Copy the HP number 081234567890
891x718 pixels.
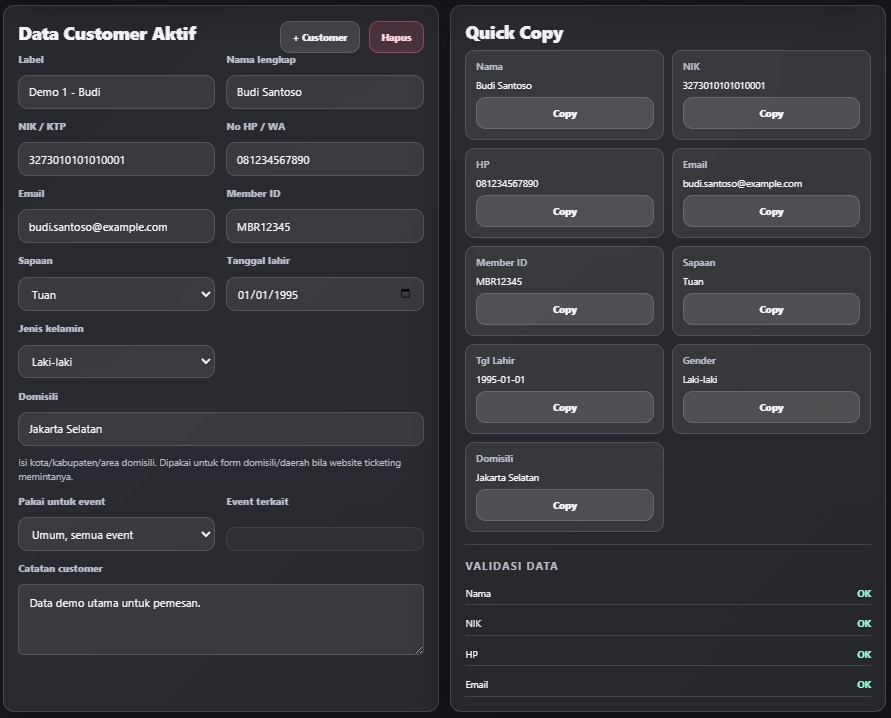(x=564, y=211)
